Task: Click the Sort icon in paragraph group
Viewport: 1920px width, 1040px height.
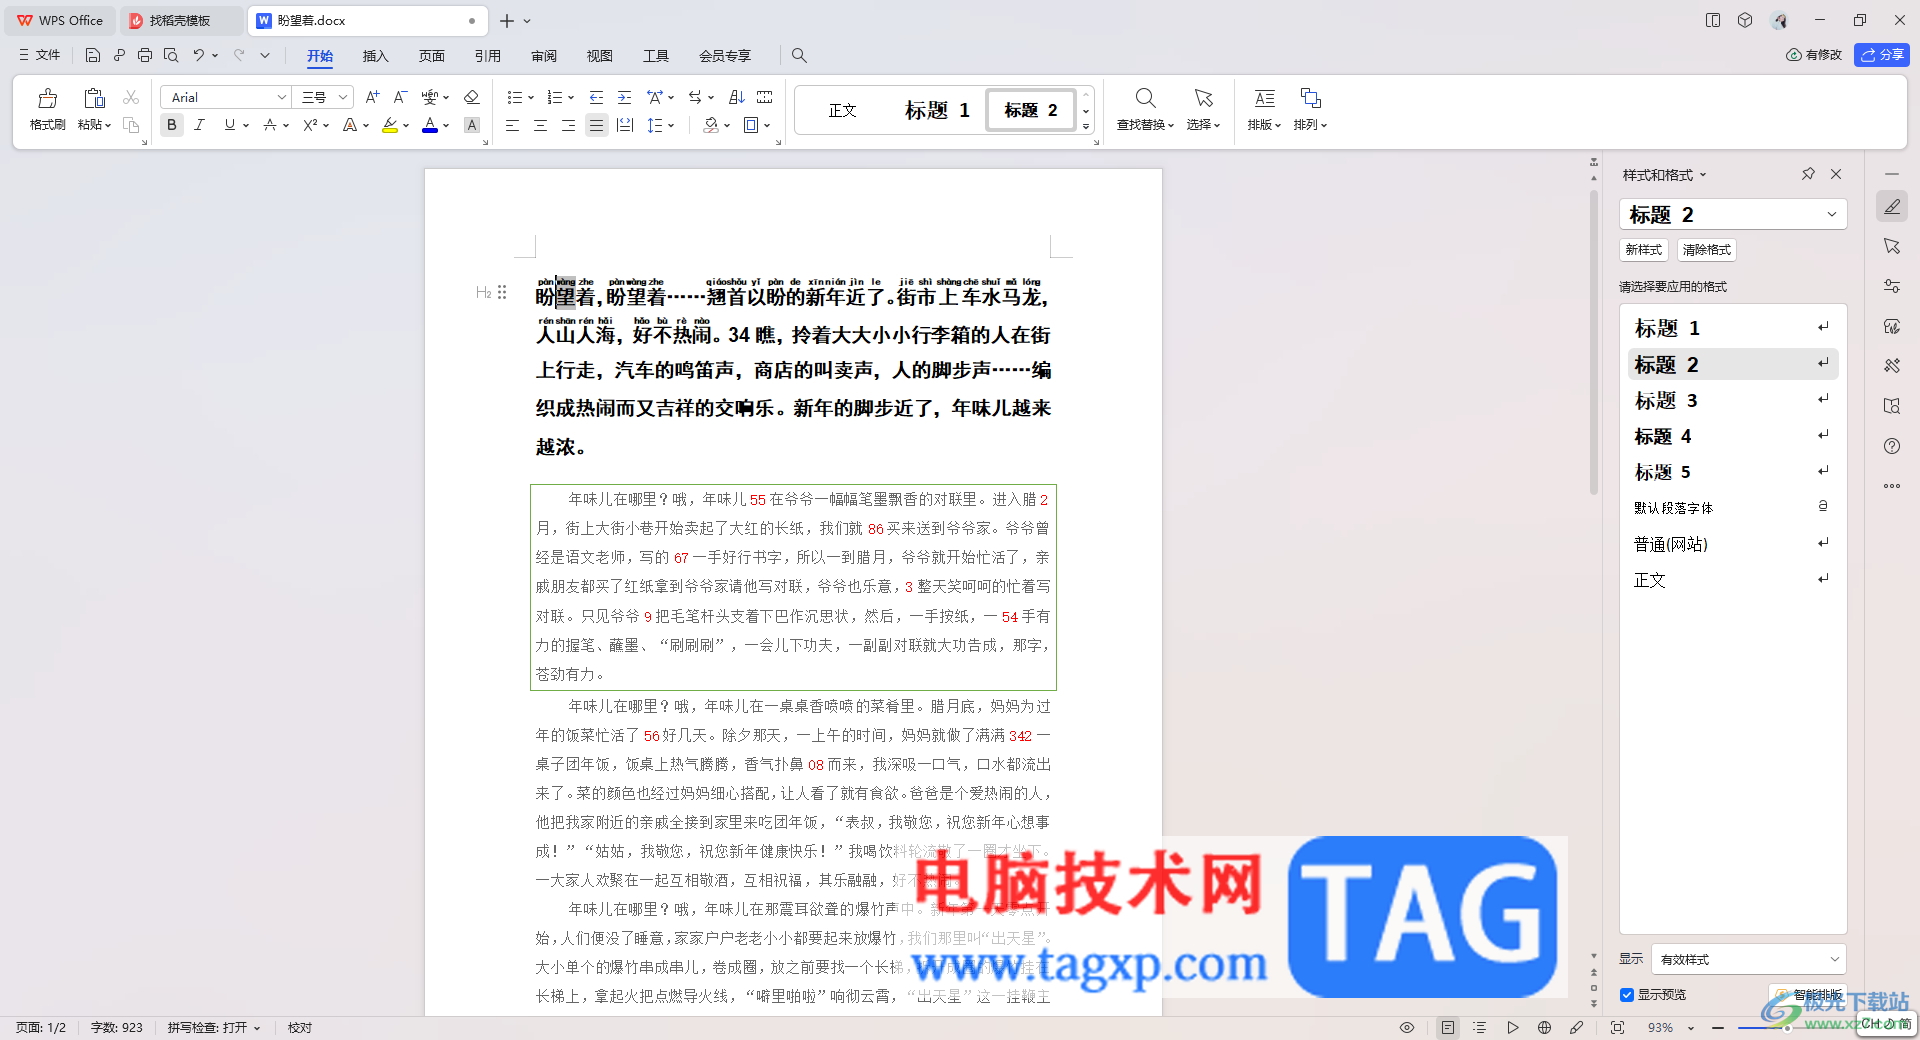Action: coord(737,97)
